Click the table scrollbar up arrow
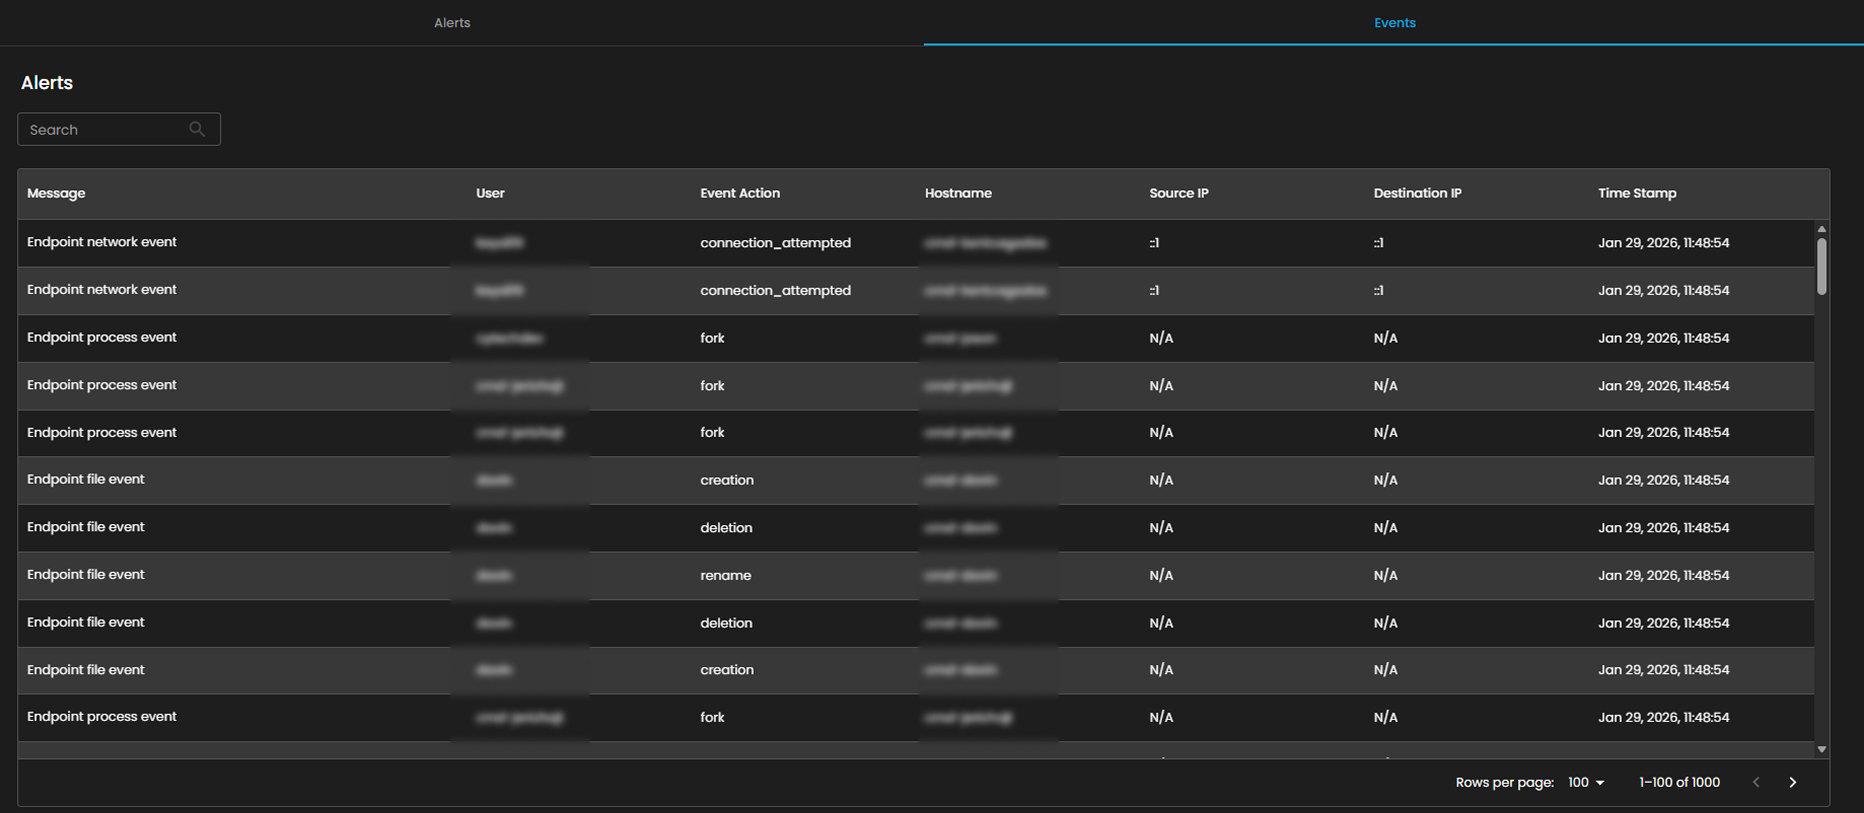The width and height of the screenshot is (1864, 813). tap(1821, 229)
